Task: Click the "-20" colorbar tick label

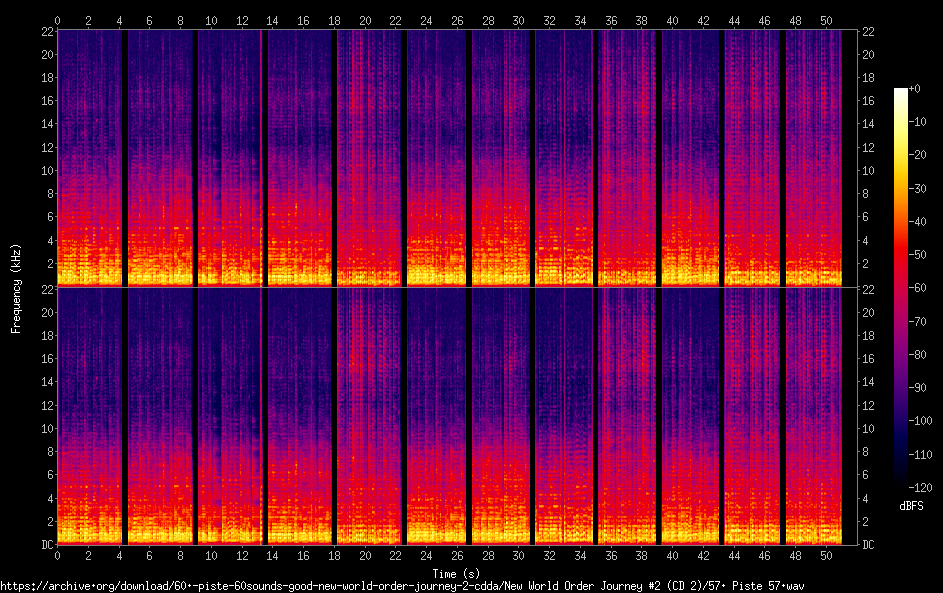Action: 918,155
